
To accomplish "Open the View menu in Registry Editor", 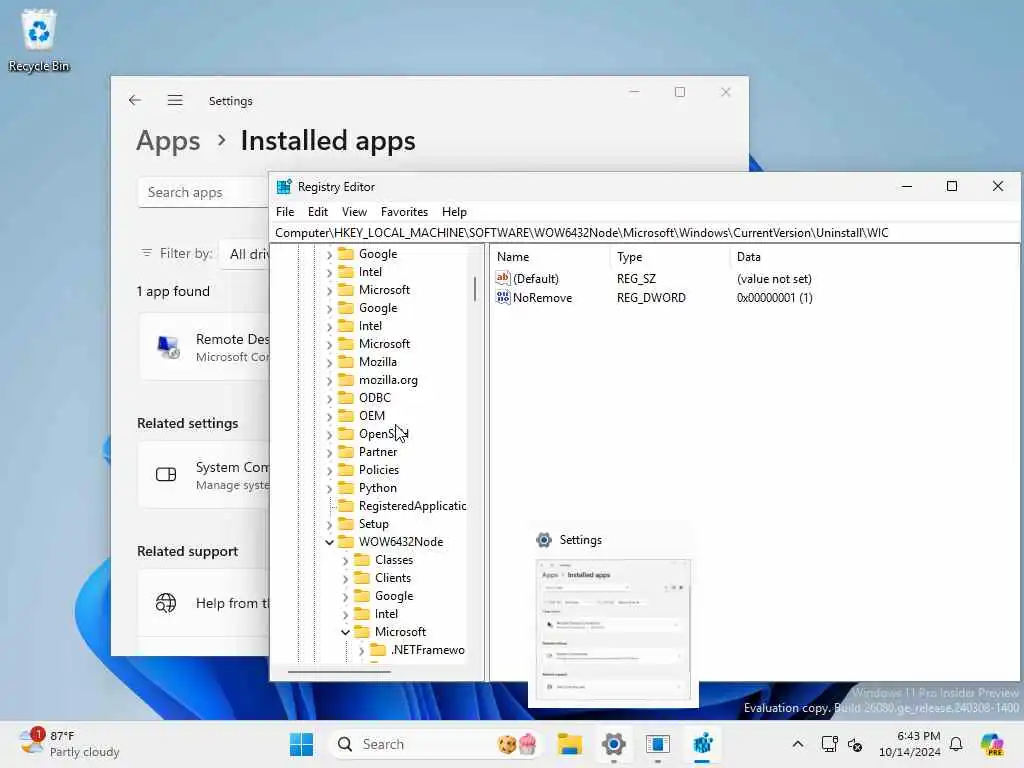I will pos(354,212).
